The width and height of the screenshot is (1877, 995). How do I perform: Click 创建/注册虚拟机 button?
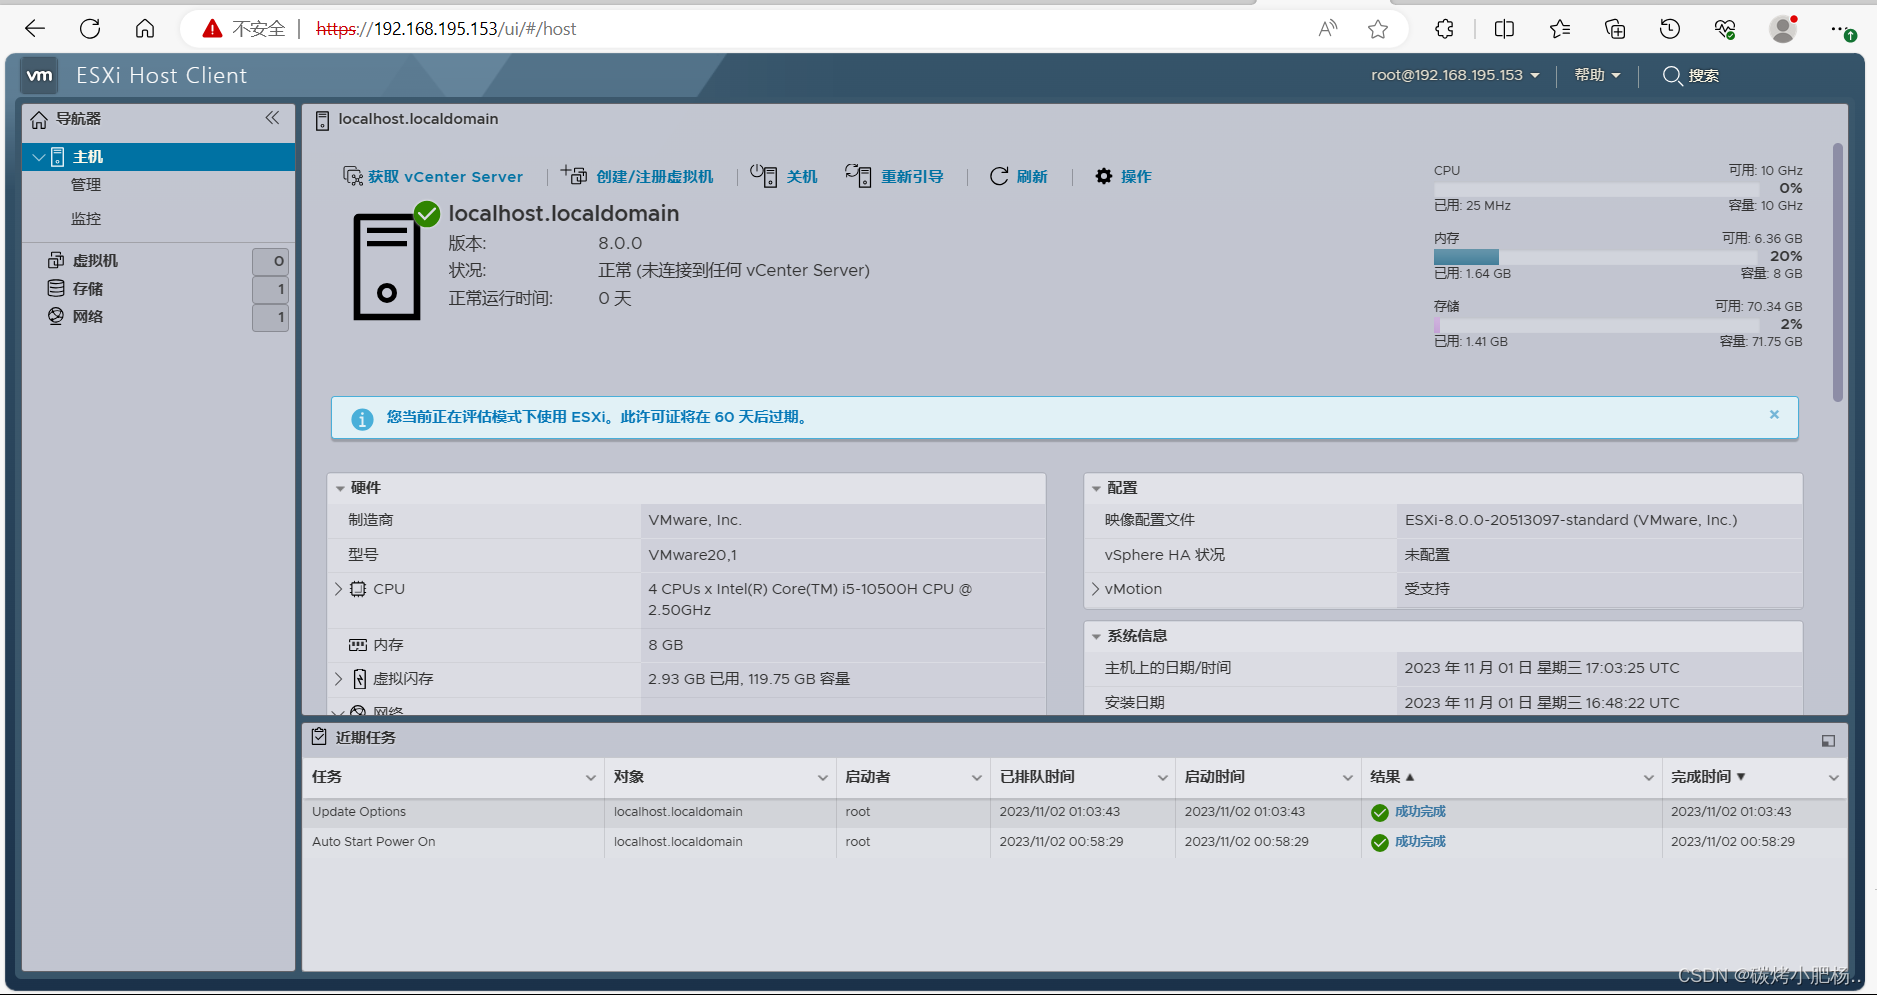point(637,176)
